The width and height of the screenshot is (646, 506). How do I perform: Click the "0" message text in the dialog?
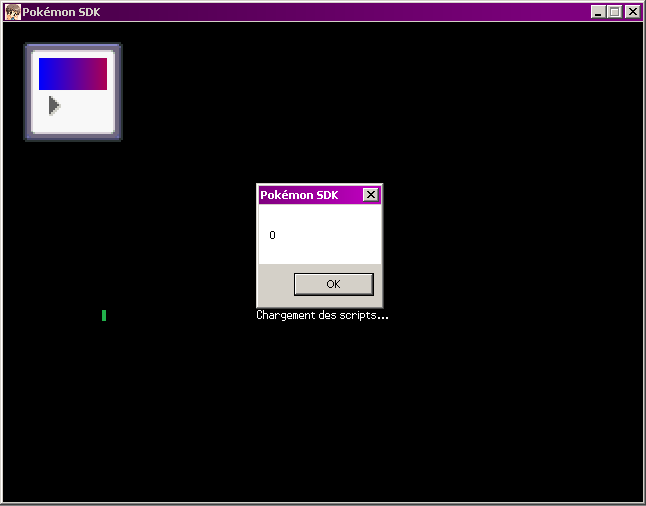click(x=272, y=235)
